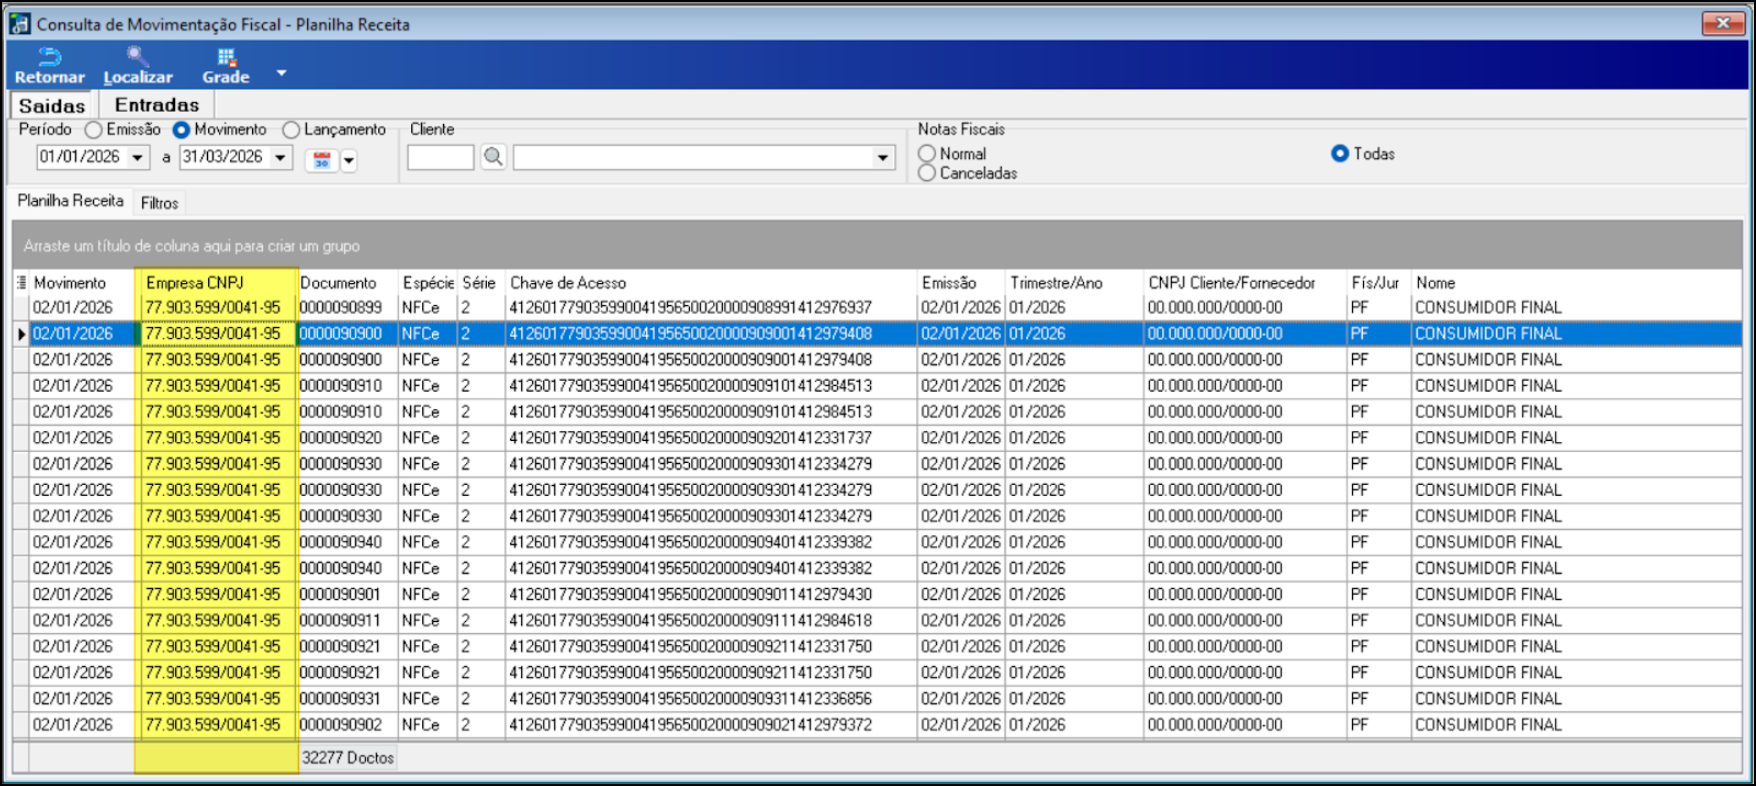Viewport: 1756px width, 786px height.
Task: Click the Nome column header
Action: tap(1576, 283)
